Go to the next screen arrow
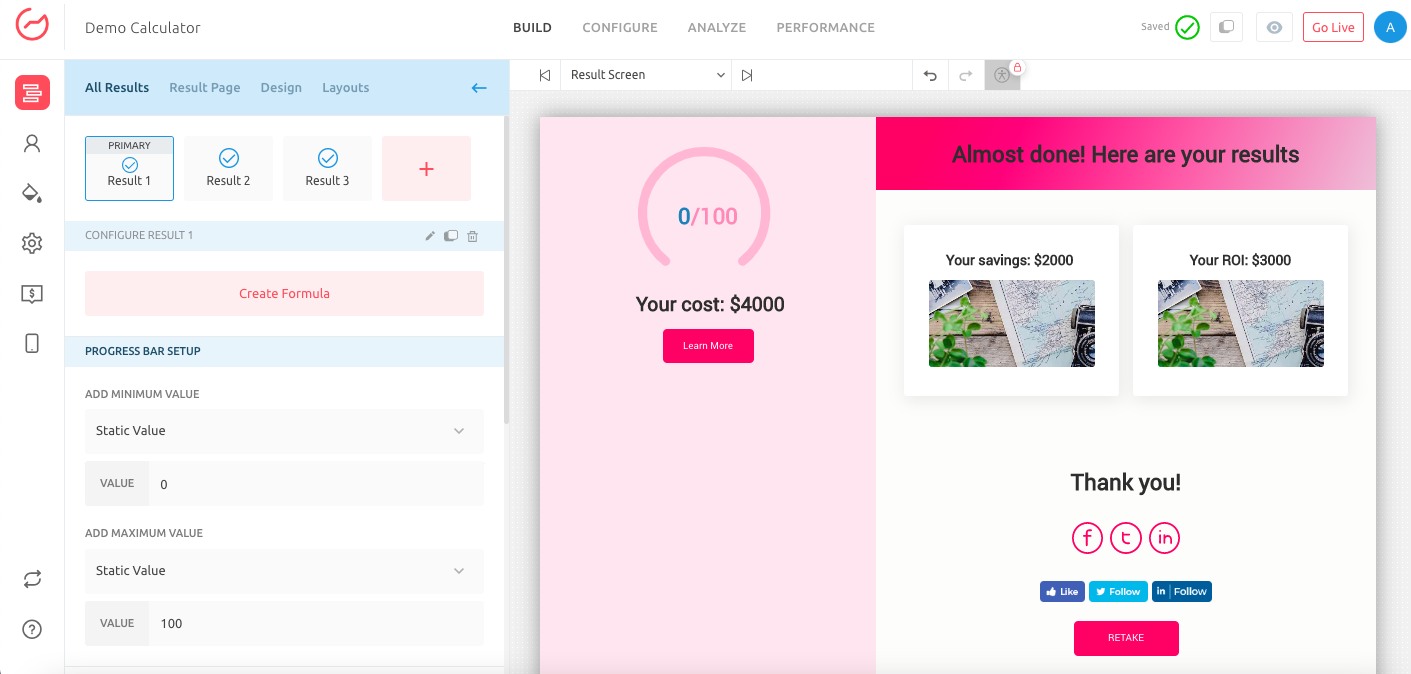The width and height of the screenshot is (1411, 674). pos(747,75)
